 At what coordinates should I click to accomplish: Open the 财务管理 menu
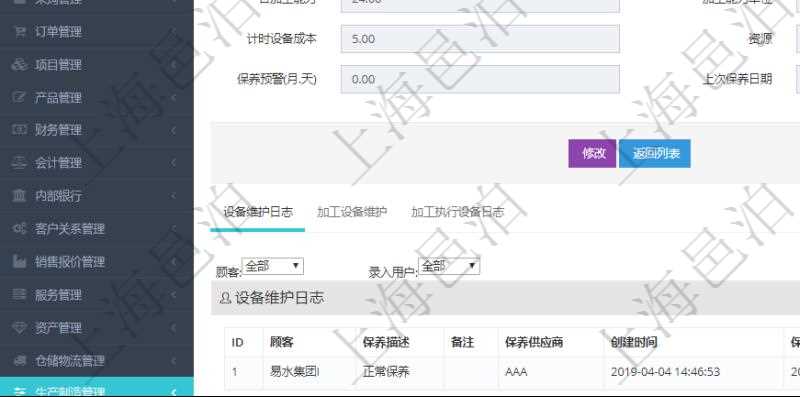point(96,130)
